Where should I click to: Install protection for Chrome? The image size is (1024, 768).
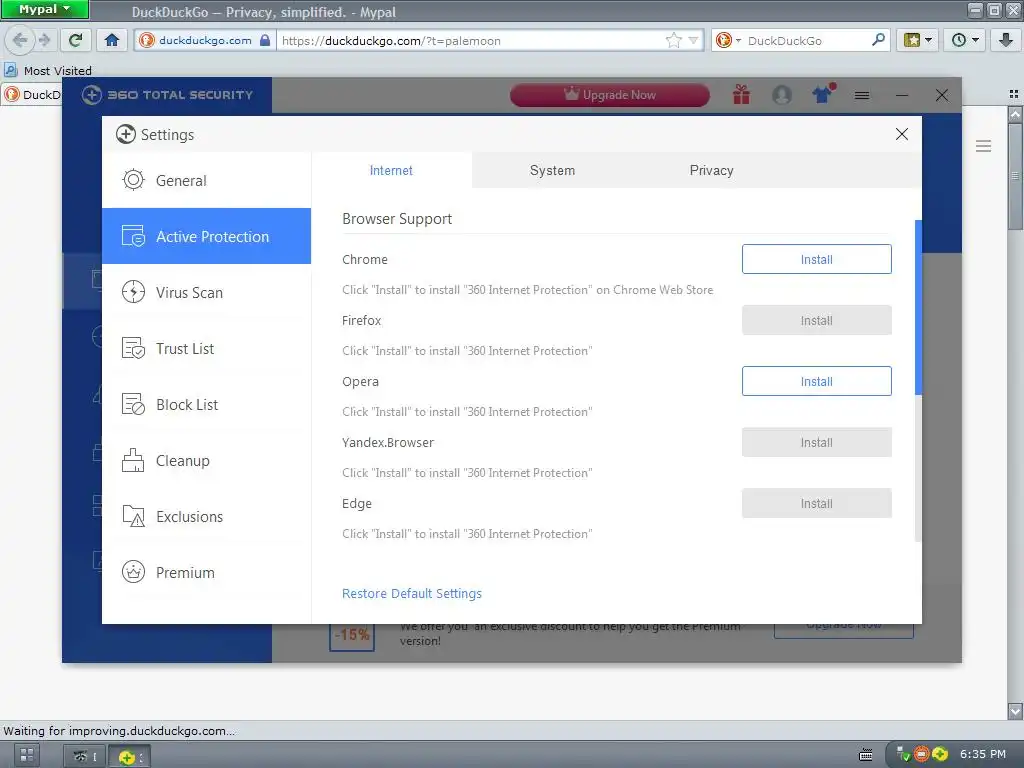tap(816, 259)
